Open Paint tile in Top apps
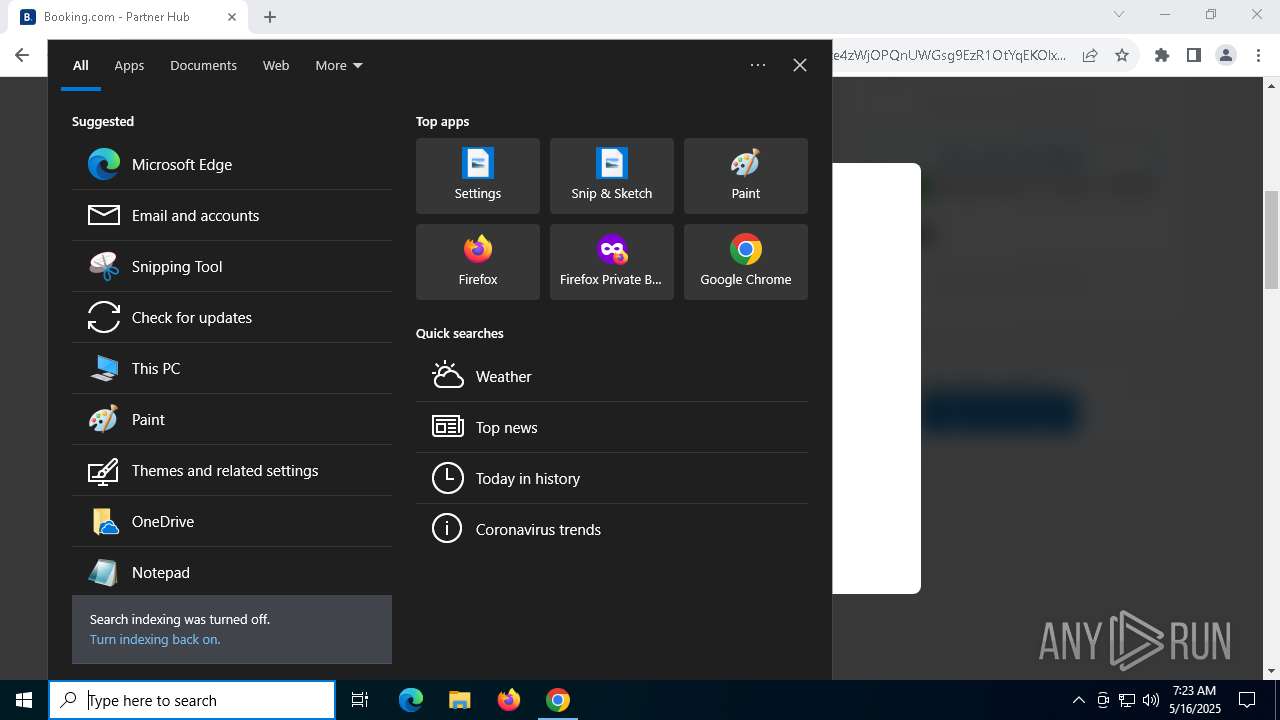This screenshot has height=720, width=1280. [x=746, y=176]
